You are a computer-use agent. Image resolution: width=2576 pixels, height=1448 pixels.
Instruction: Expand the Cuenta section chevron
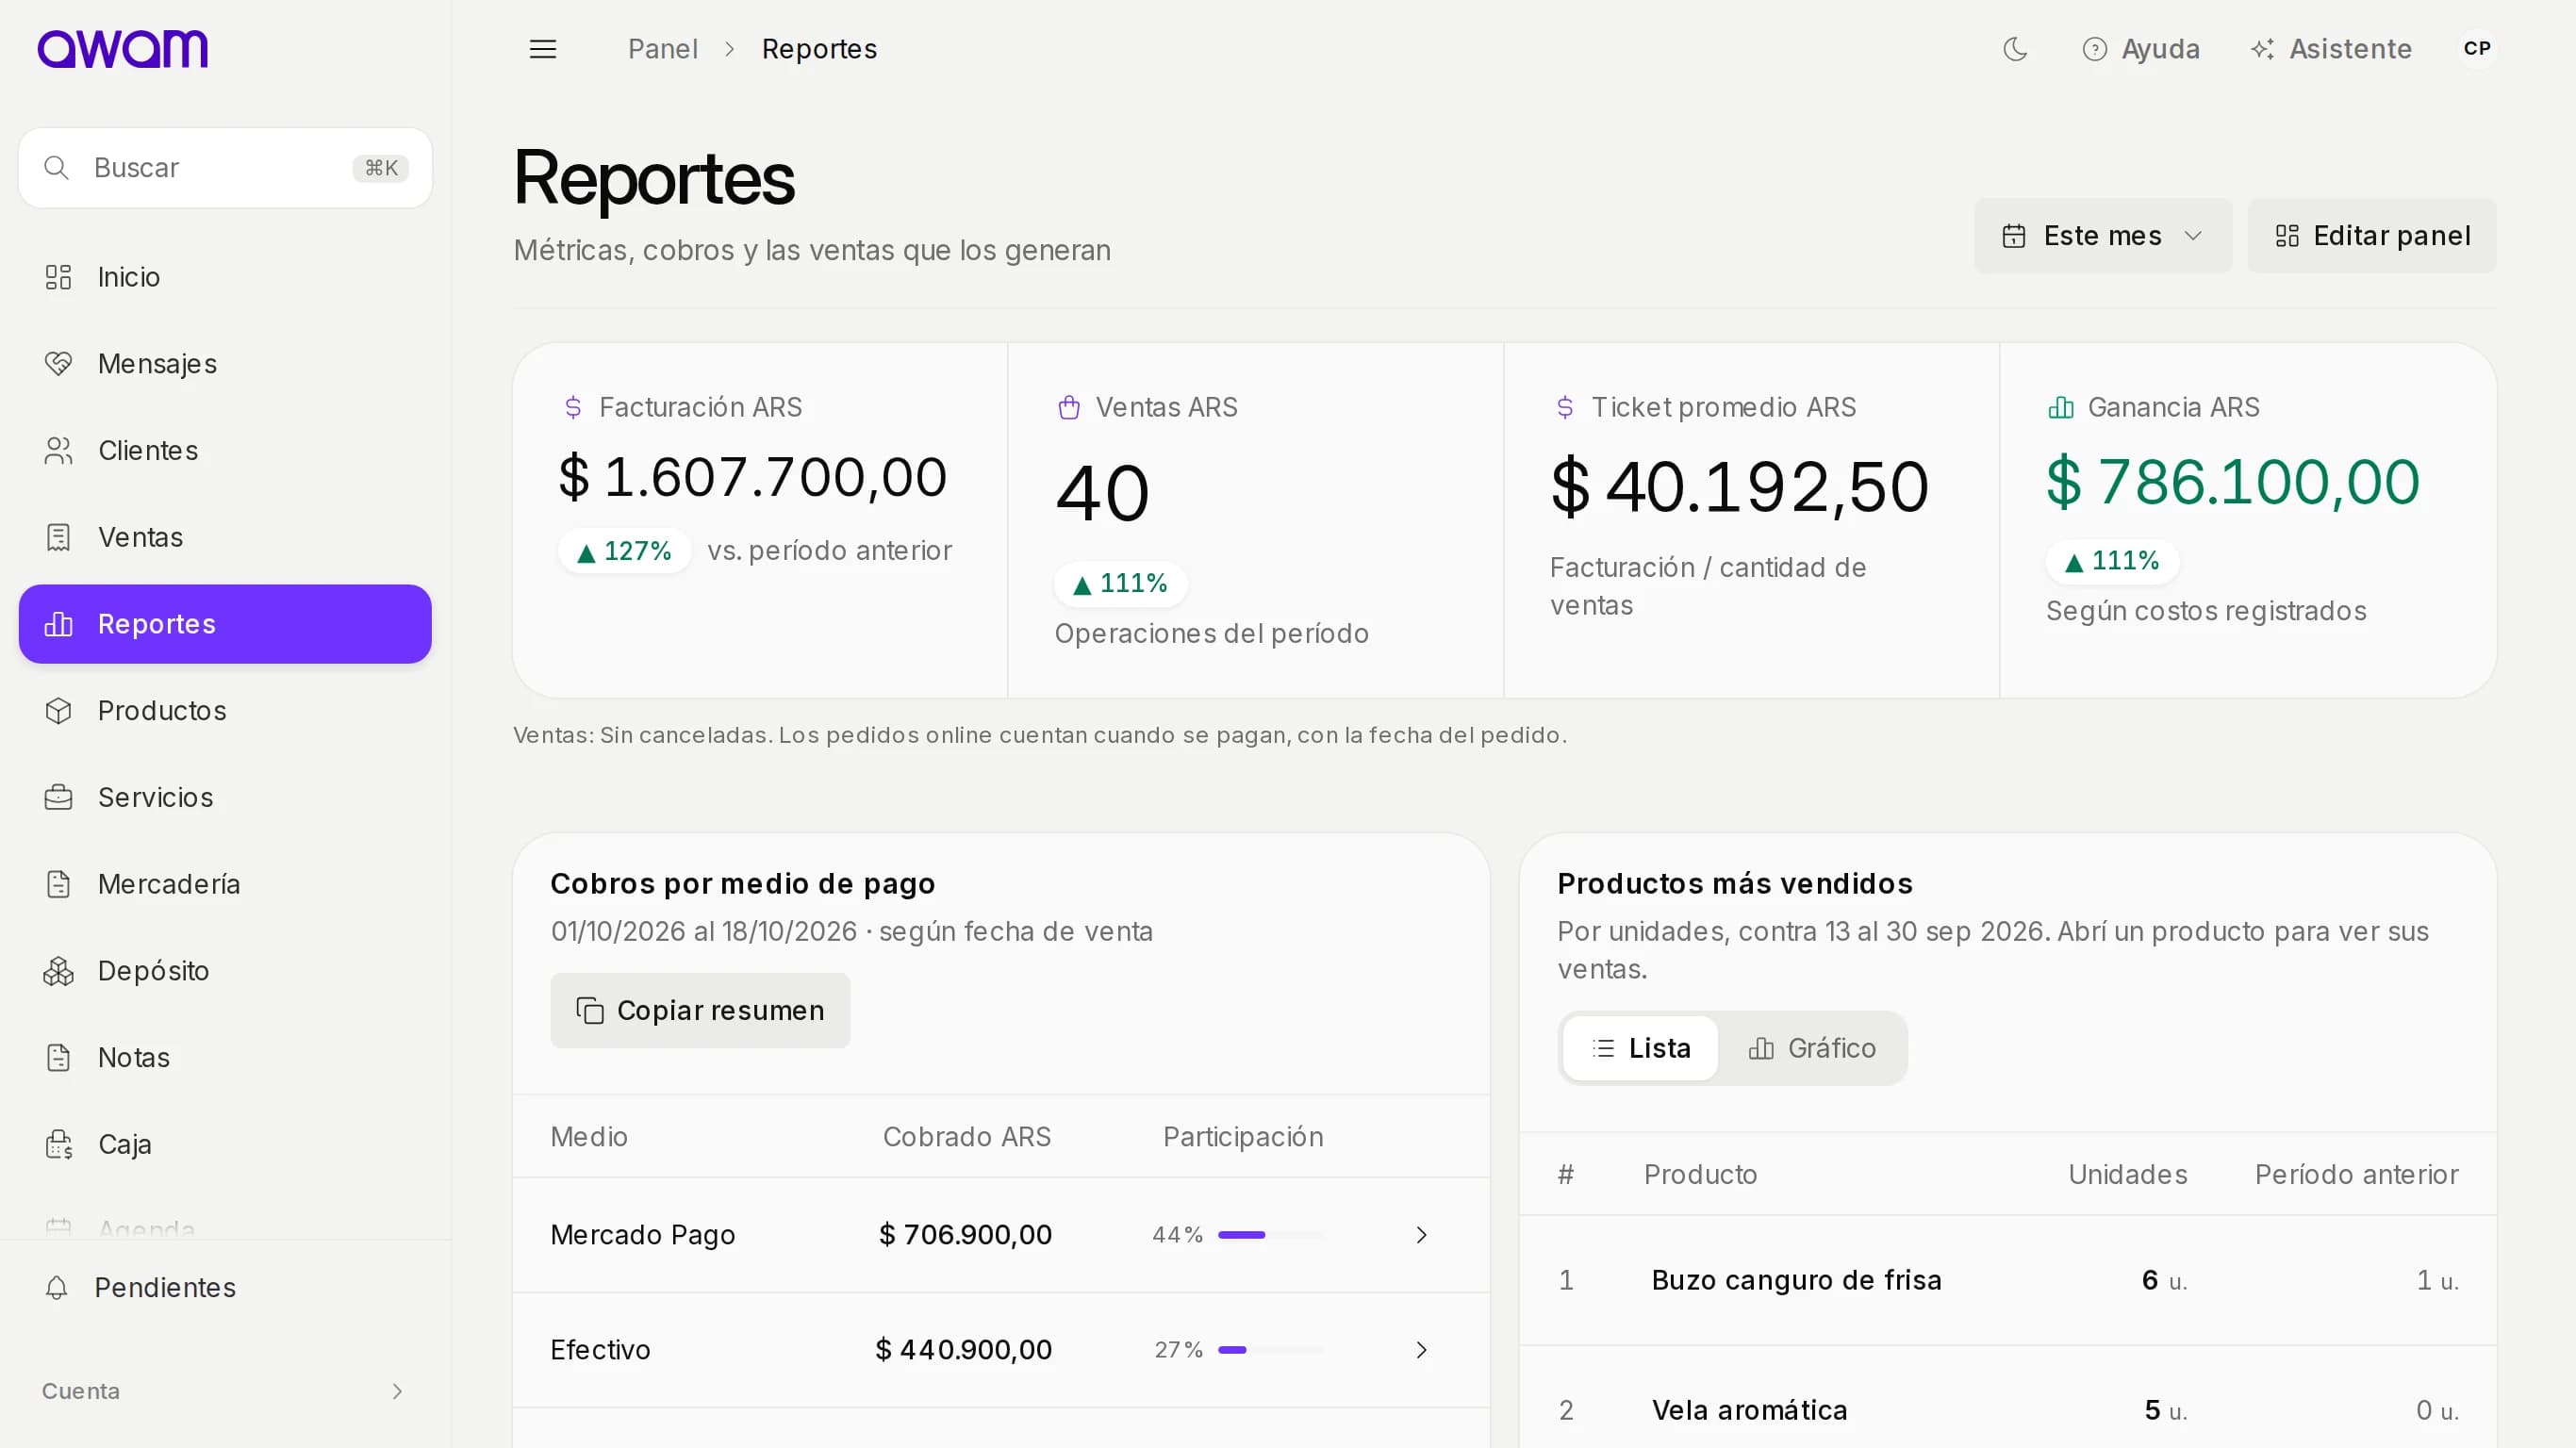(x=397, y=1392)
